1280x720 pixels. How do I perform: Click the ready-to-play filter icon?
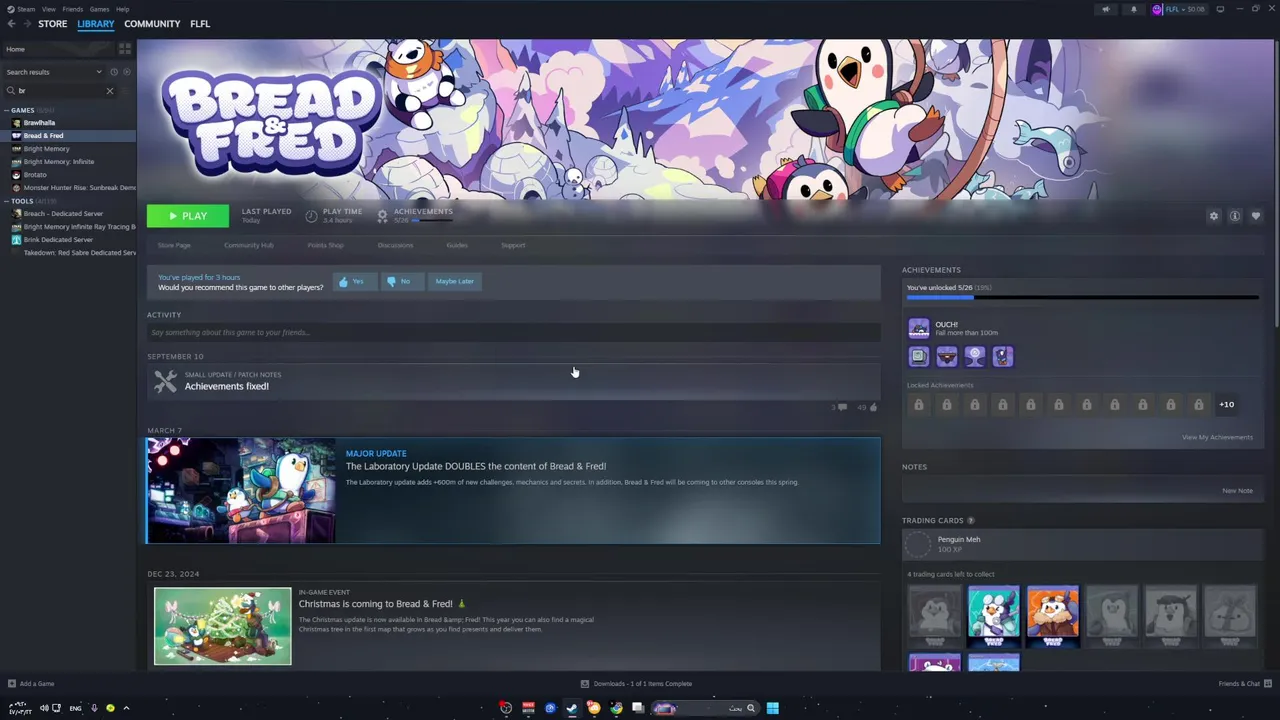tap(126, 72)
